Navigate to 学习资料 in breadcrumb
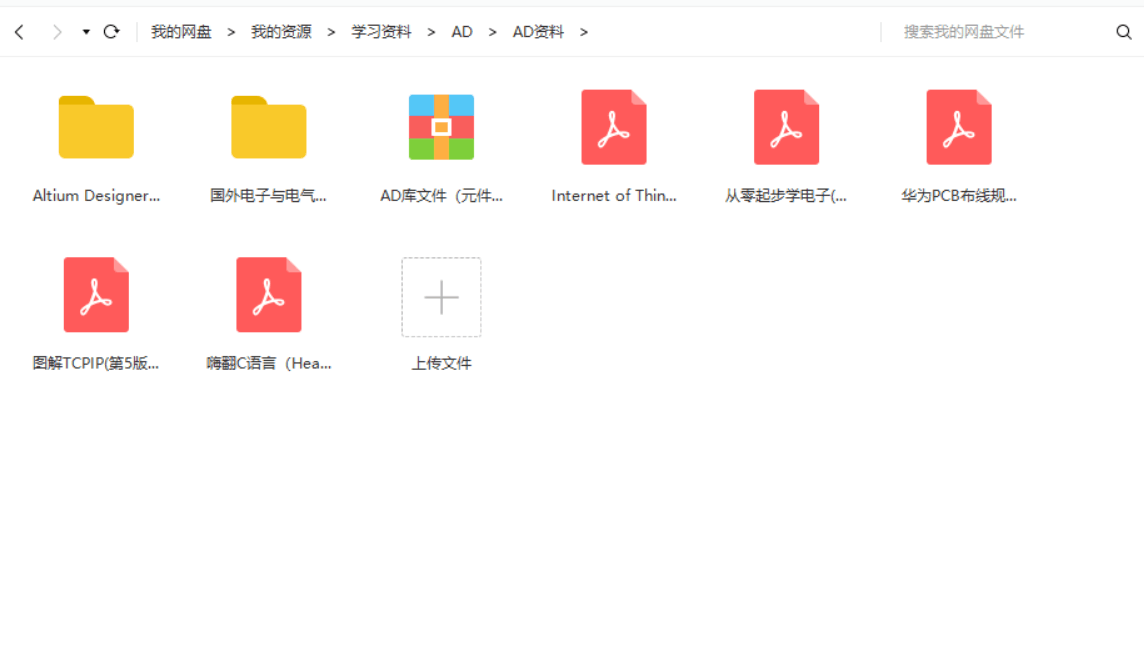The height and width of the screenshot is (658, 1144). [x=382, y=32]
